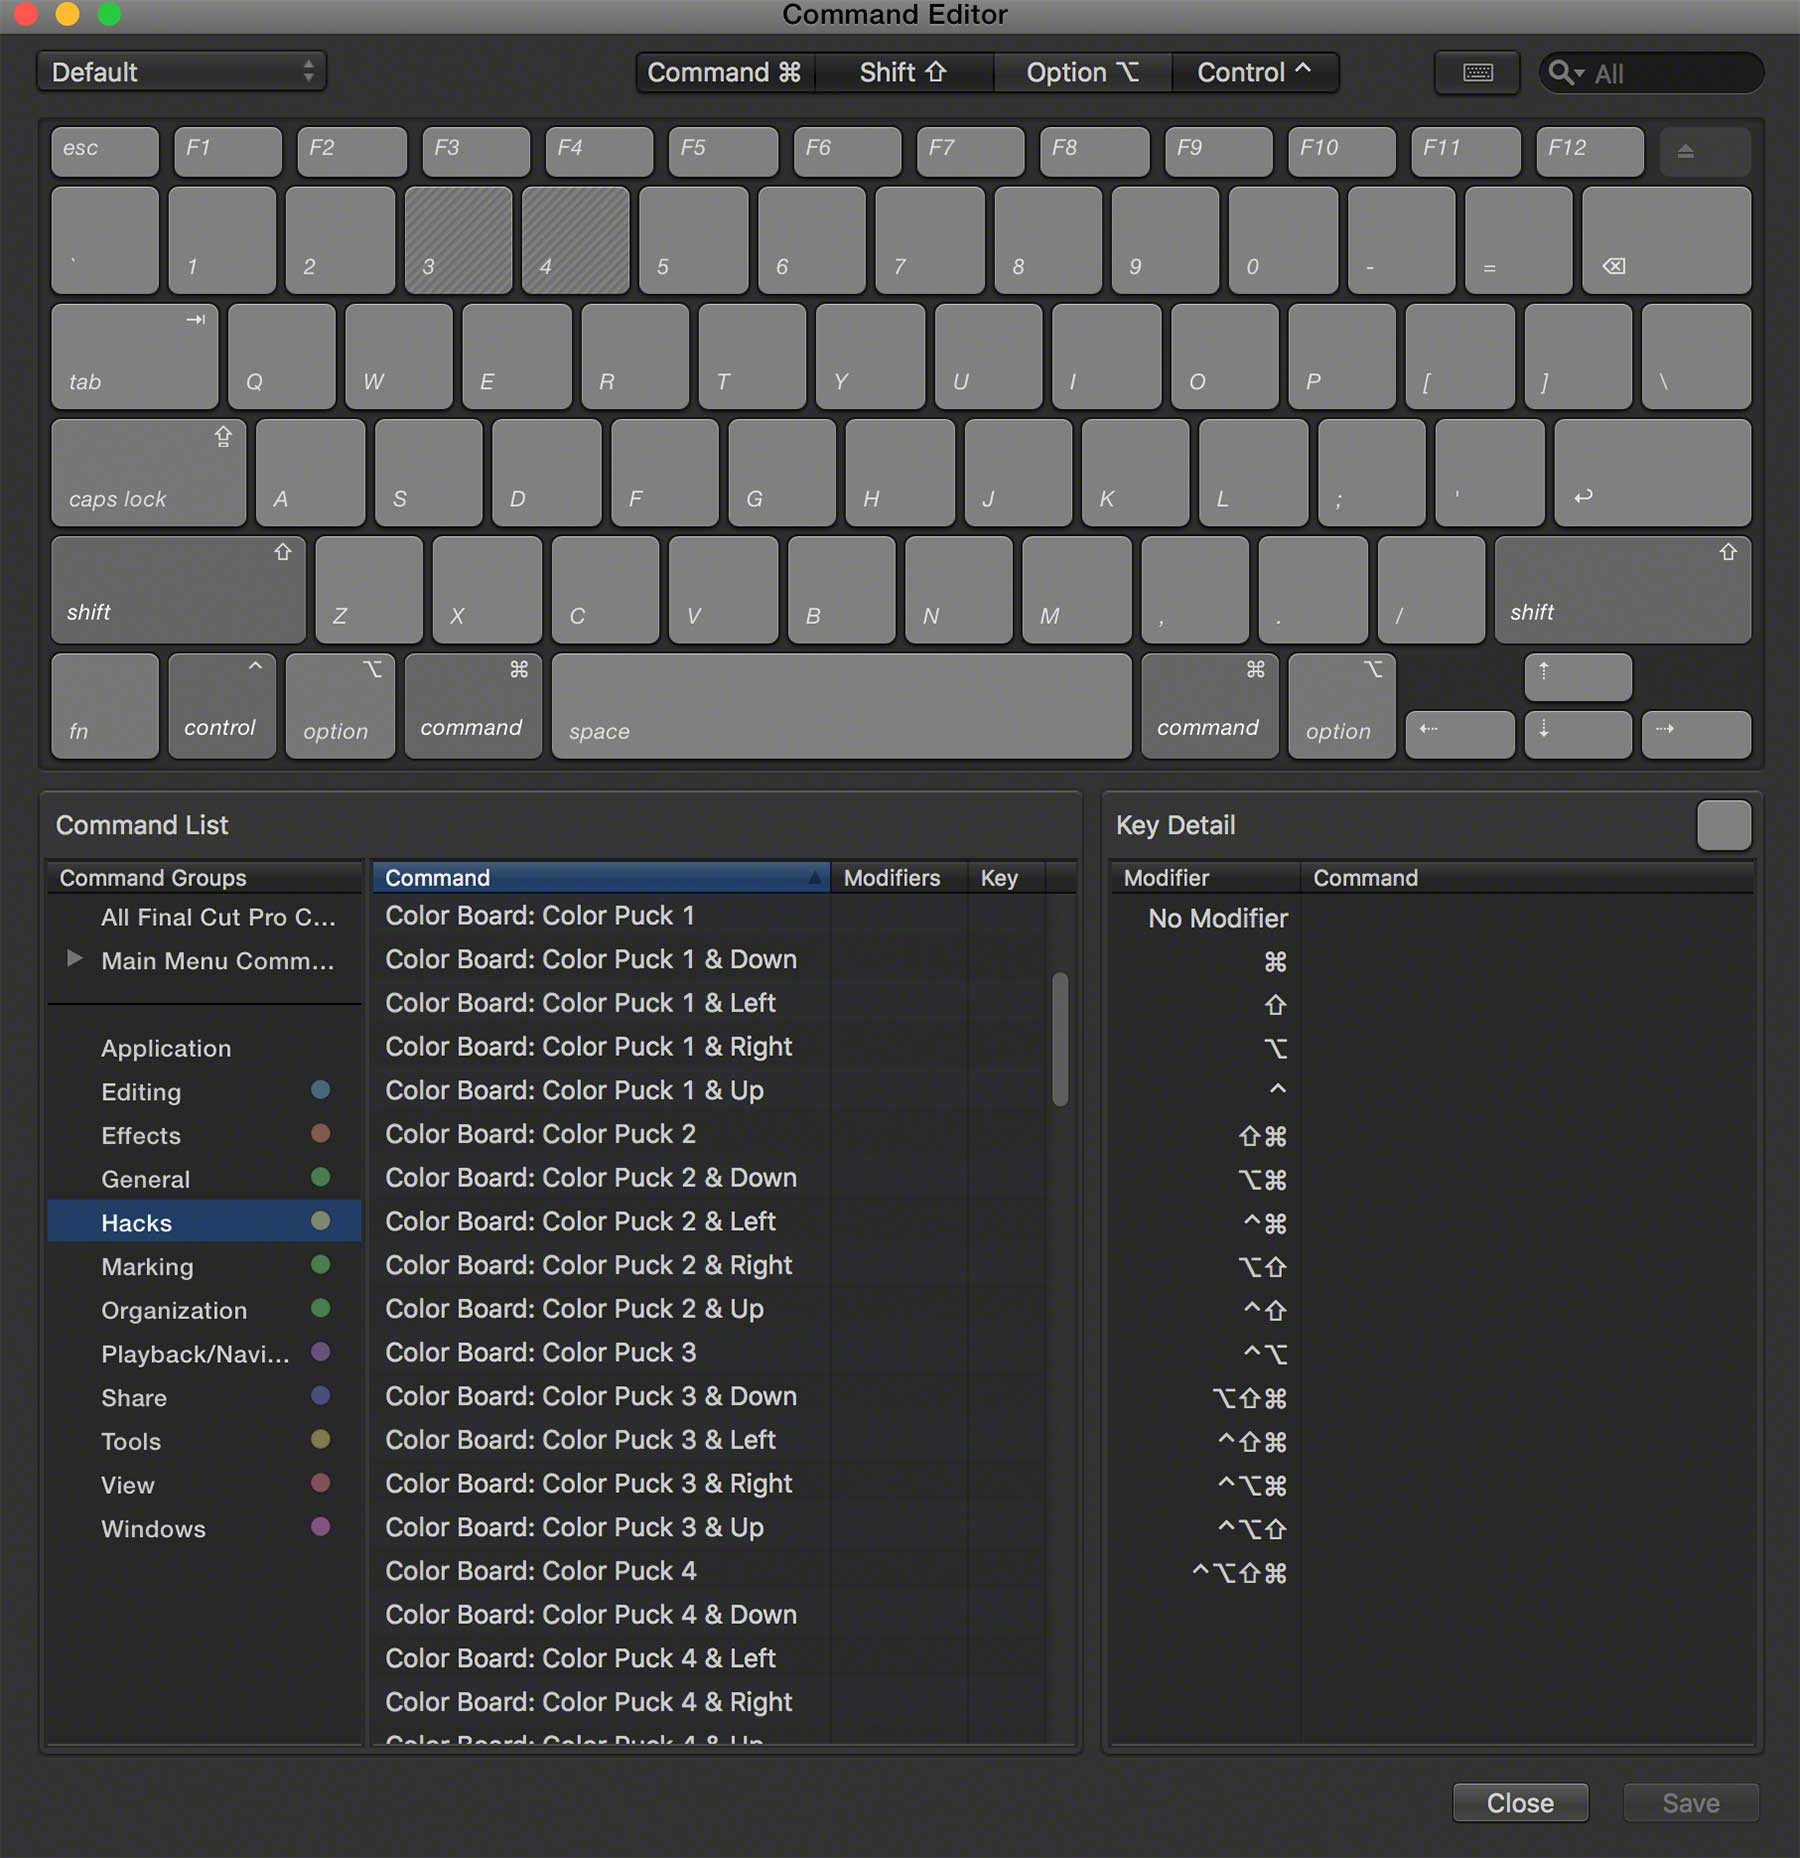Viewport: 1800px width, 1858px height.
Task: Select the Editing command group
Action: tap(204, 1091)
